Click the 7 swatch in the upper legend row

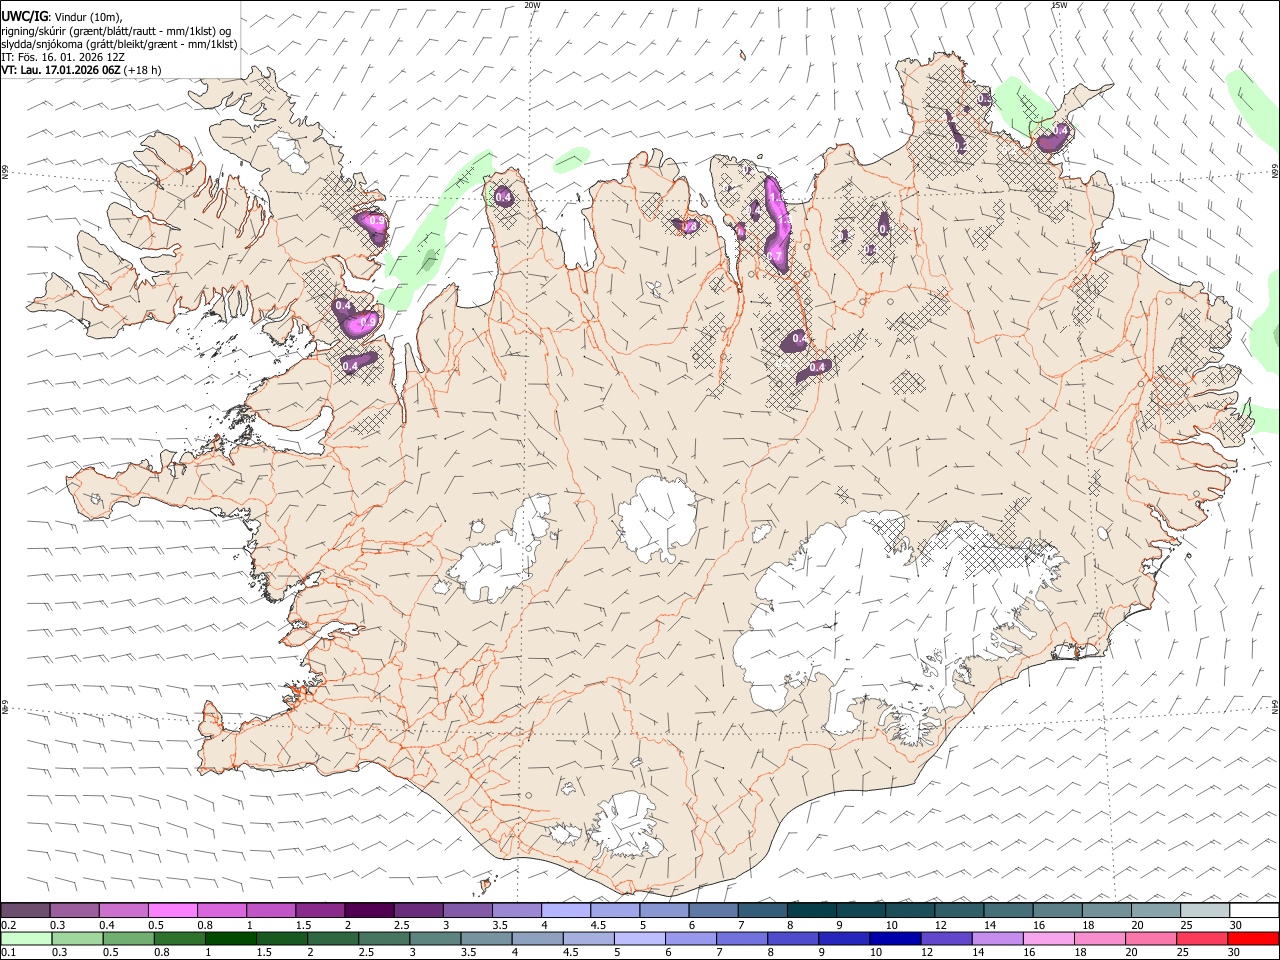762,910
